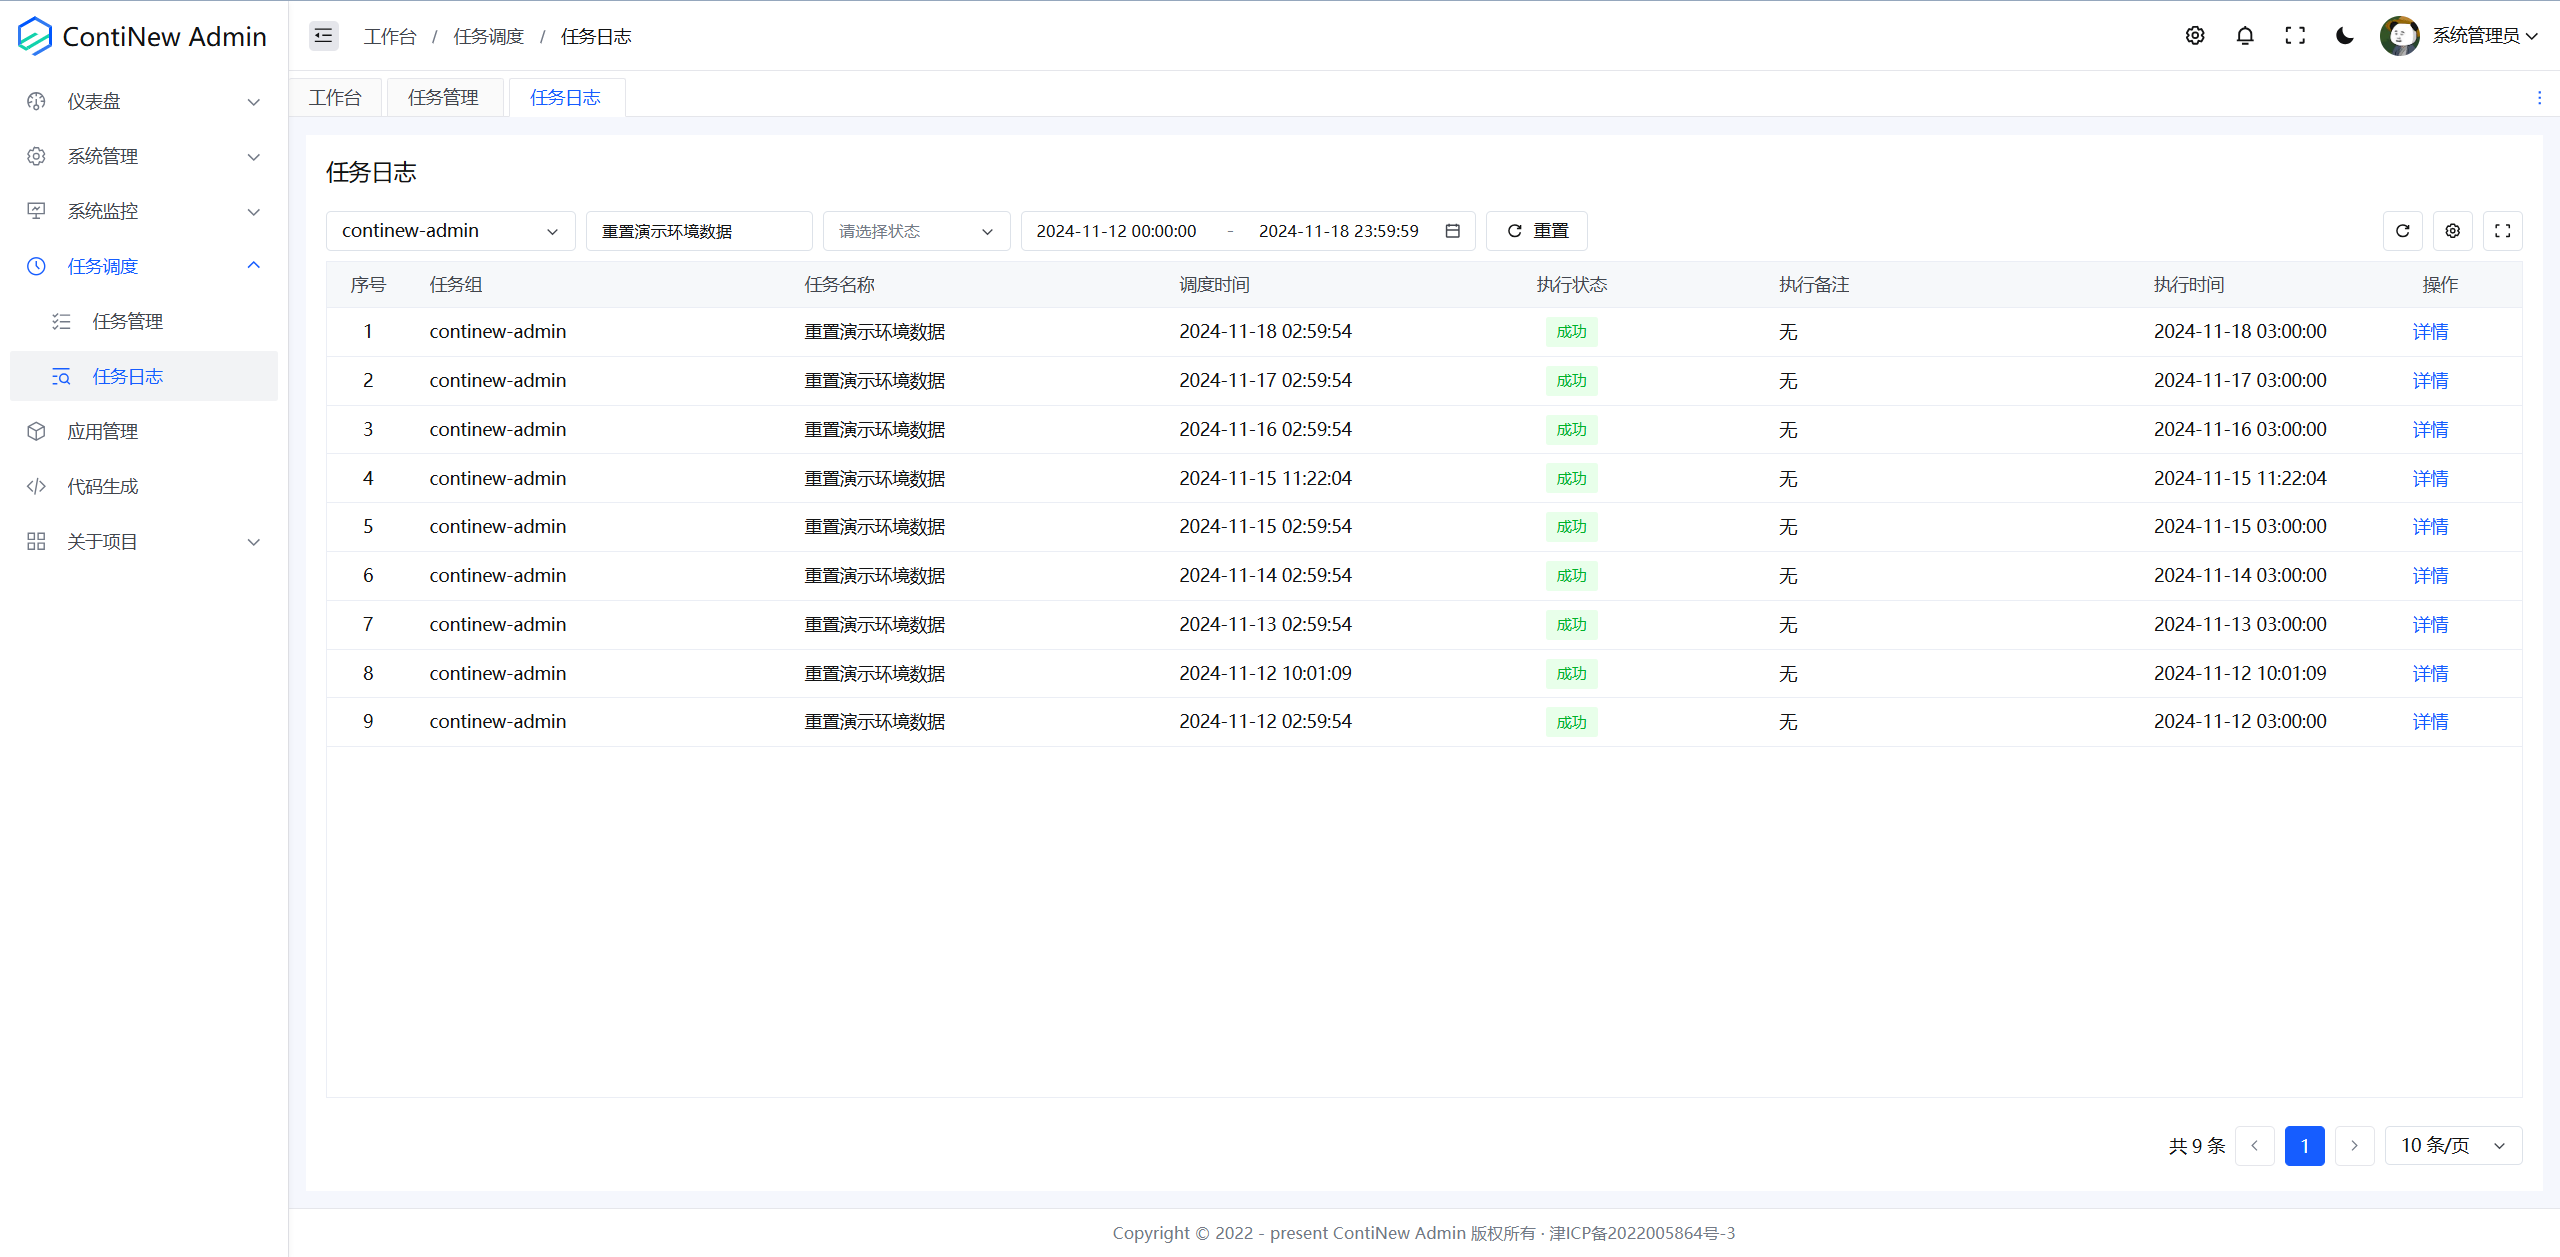The image size is (2560, 1257).
Task: Go to next page arrow in pagination
Action: (2355, 1145)
